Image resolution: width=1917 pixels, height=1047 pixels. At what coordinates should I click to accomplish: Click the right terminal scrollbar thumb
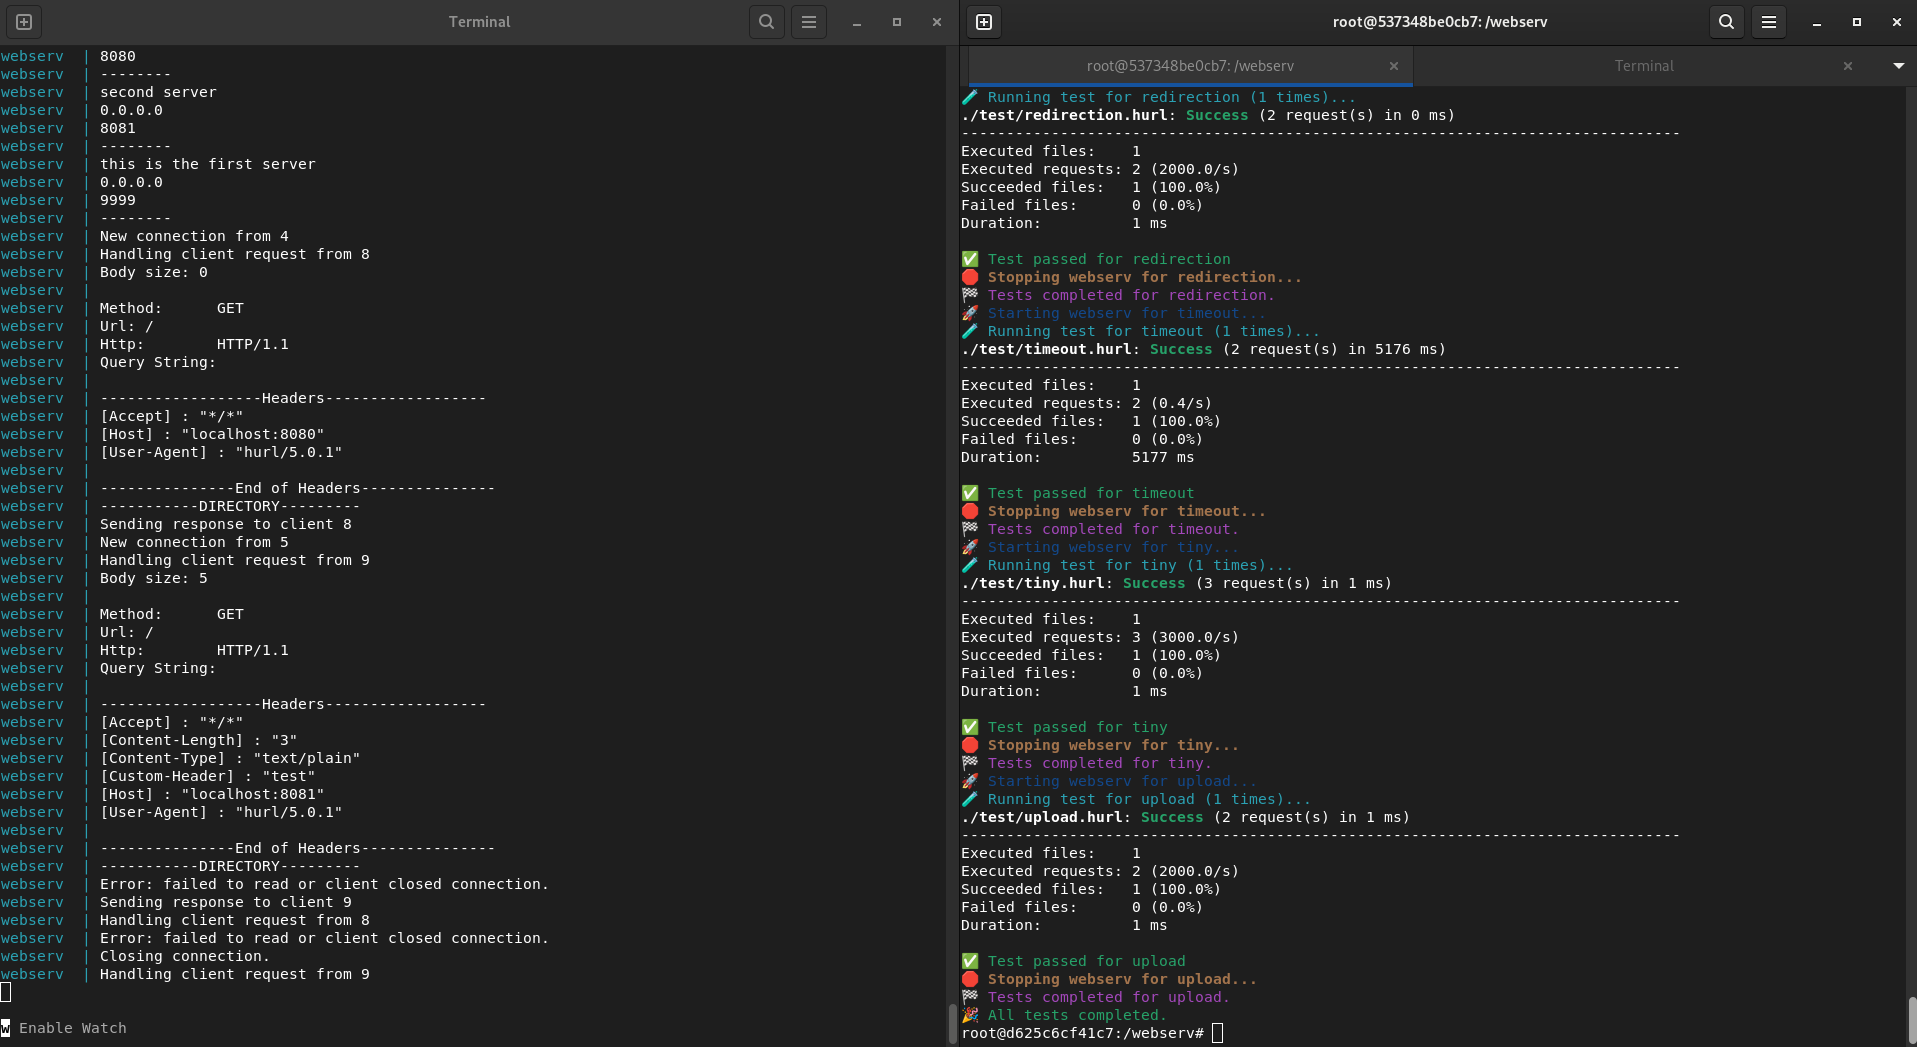(1911, 1020)
